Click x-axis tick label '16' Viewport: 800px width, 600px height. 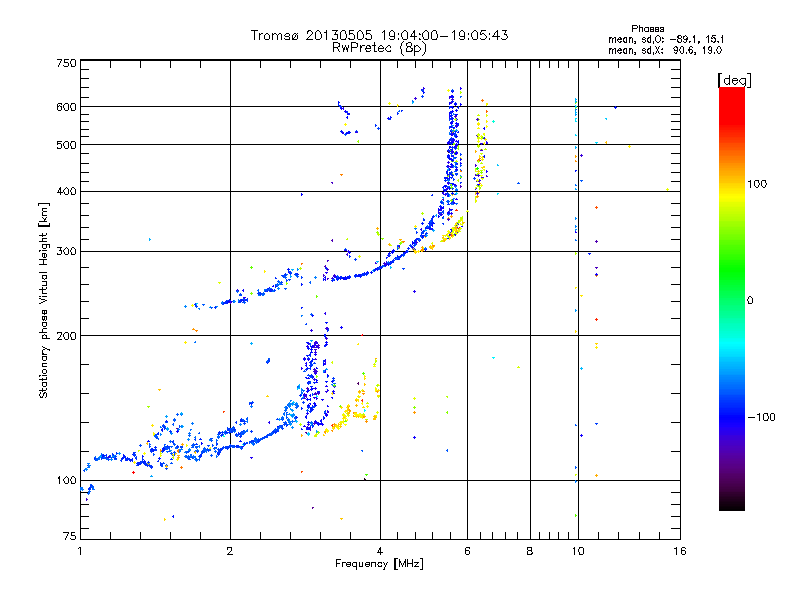(x=680, y=551)
